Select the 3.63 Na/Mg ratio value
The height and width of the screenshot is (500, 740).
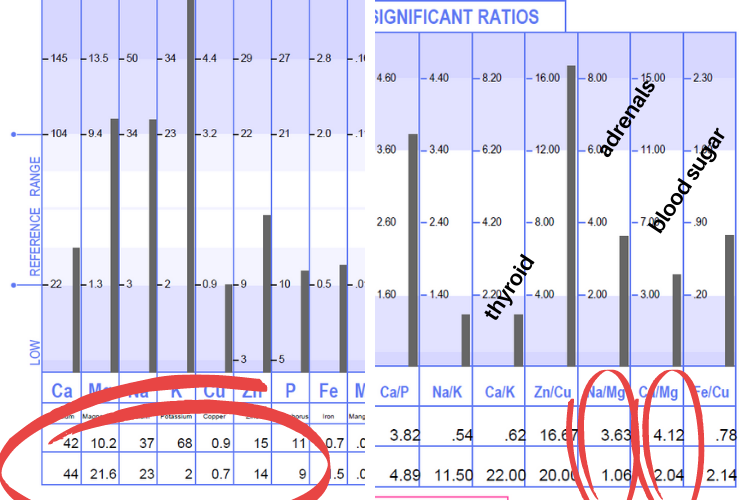[604, 435]
